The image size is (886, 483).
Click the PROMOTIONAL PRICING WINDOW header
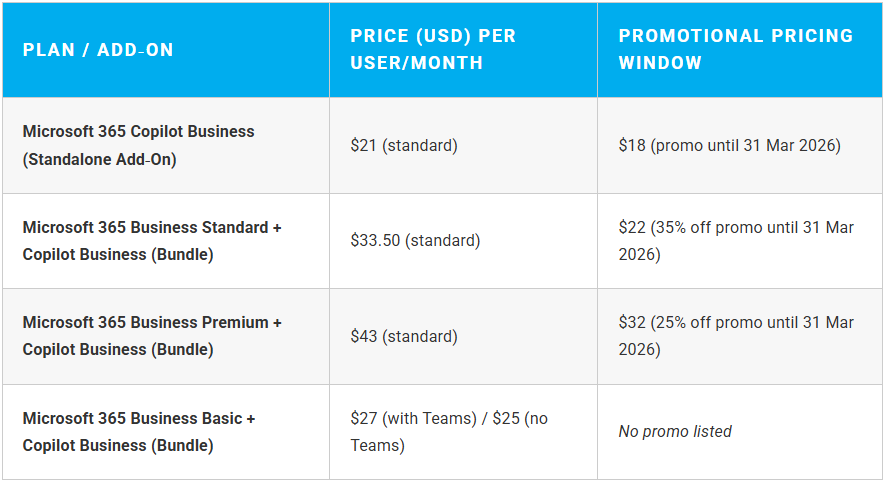click(735, 49)
